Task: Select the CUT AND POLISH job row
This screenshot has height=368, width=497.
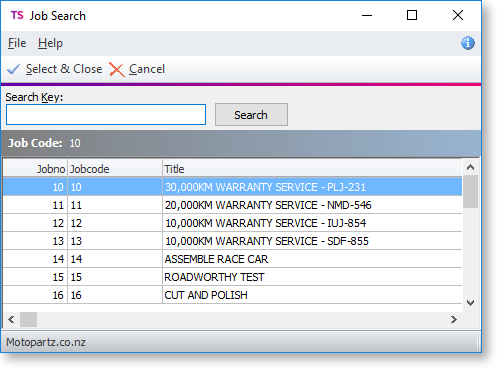Action: pyautogui.click(x=232, y=295)
